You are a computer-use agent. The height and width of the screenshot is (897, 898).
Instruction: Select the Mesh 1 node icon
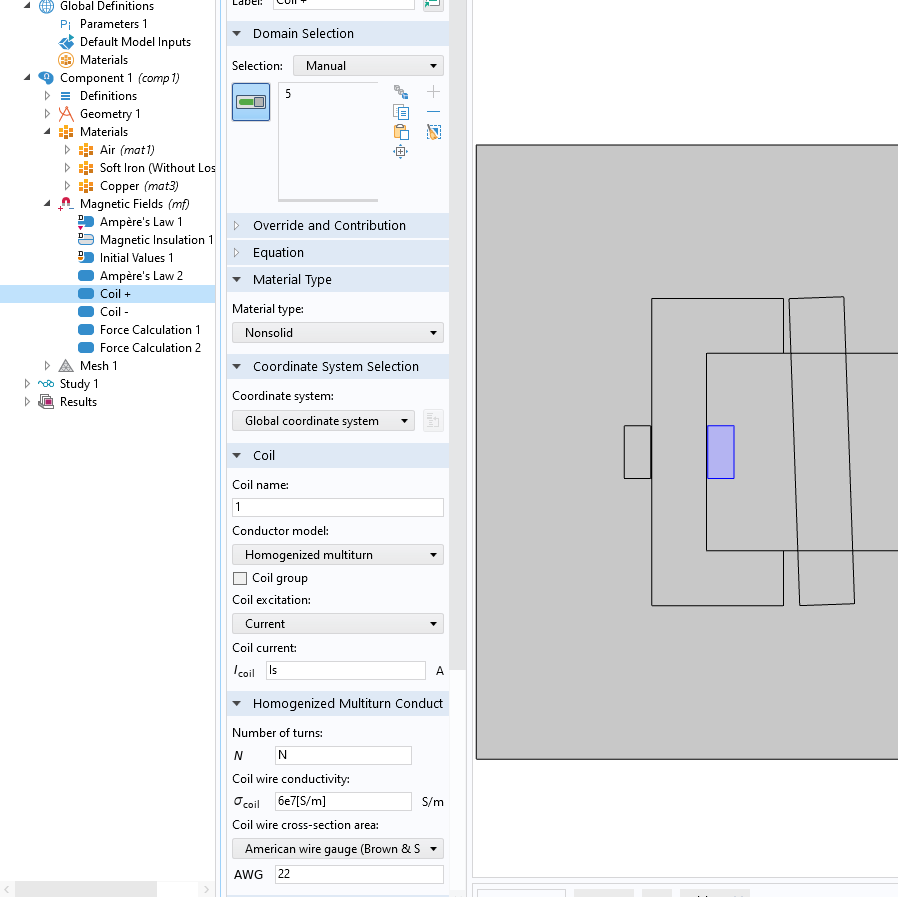coord(66,366)
